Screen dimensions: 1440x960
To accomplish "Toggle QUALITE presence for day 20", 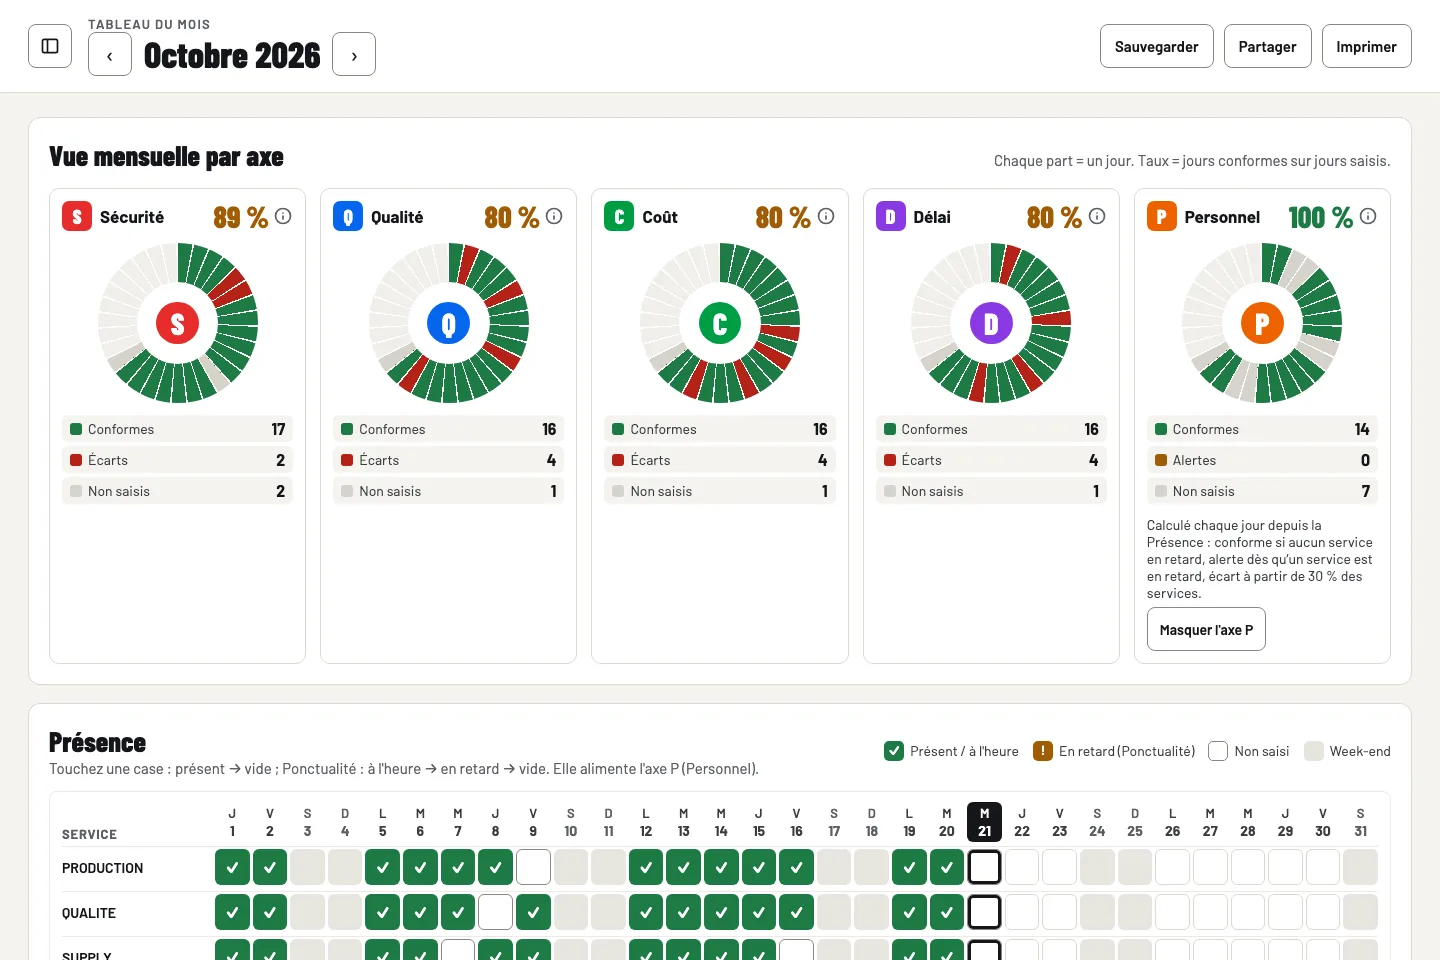I will pos(947,912).
